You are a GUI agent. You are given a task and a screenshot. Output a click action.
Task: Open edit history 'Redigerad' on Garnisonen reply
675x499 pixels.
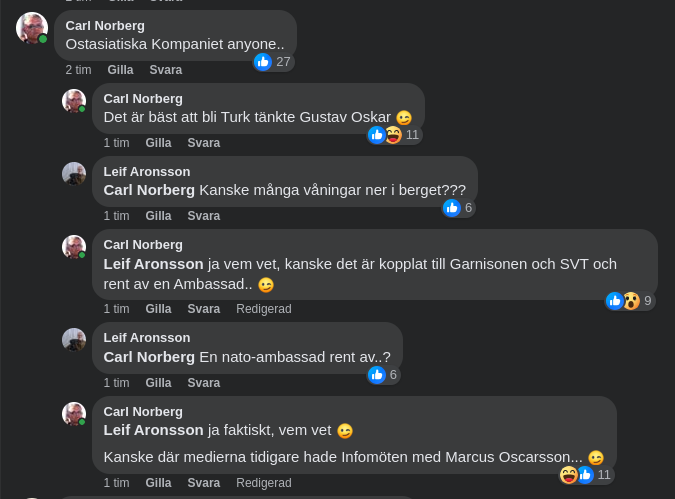click(264, 309)
